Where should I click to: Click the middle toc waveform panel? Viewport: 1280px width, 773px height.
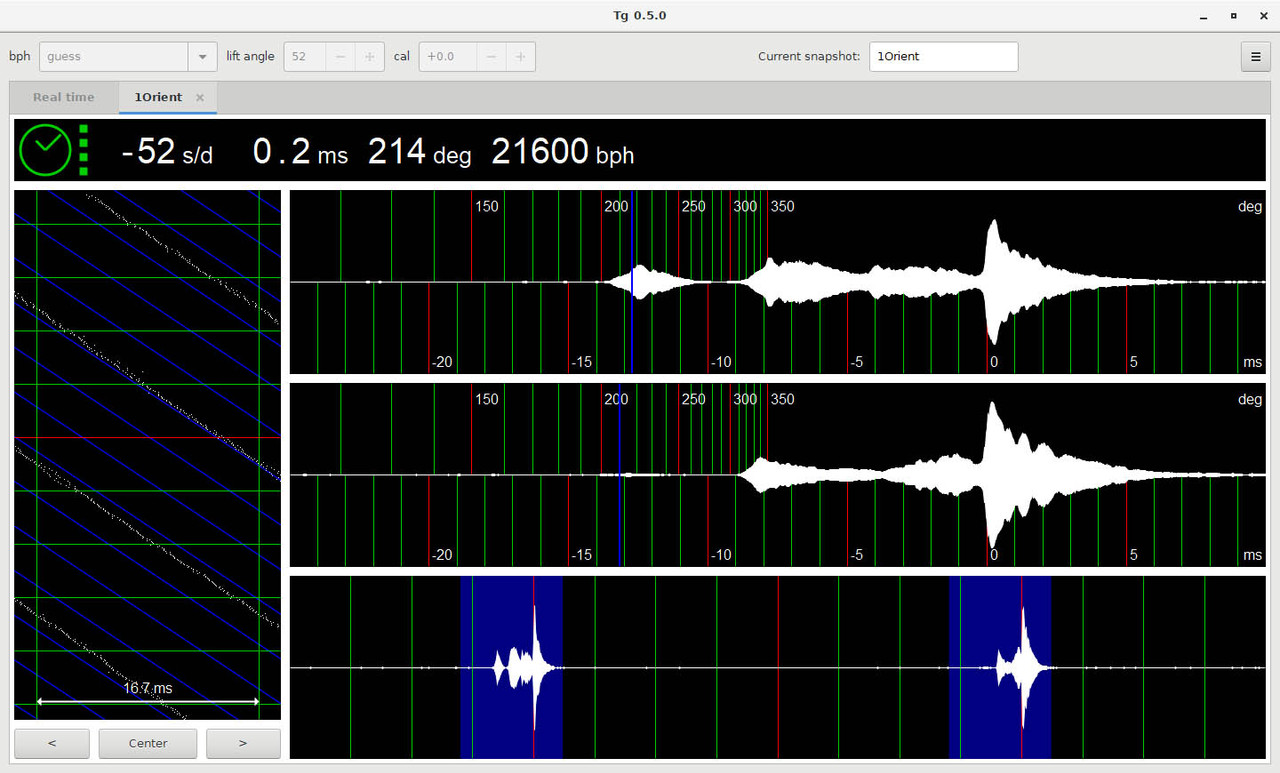(x=777, y=474)
